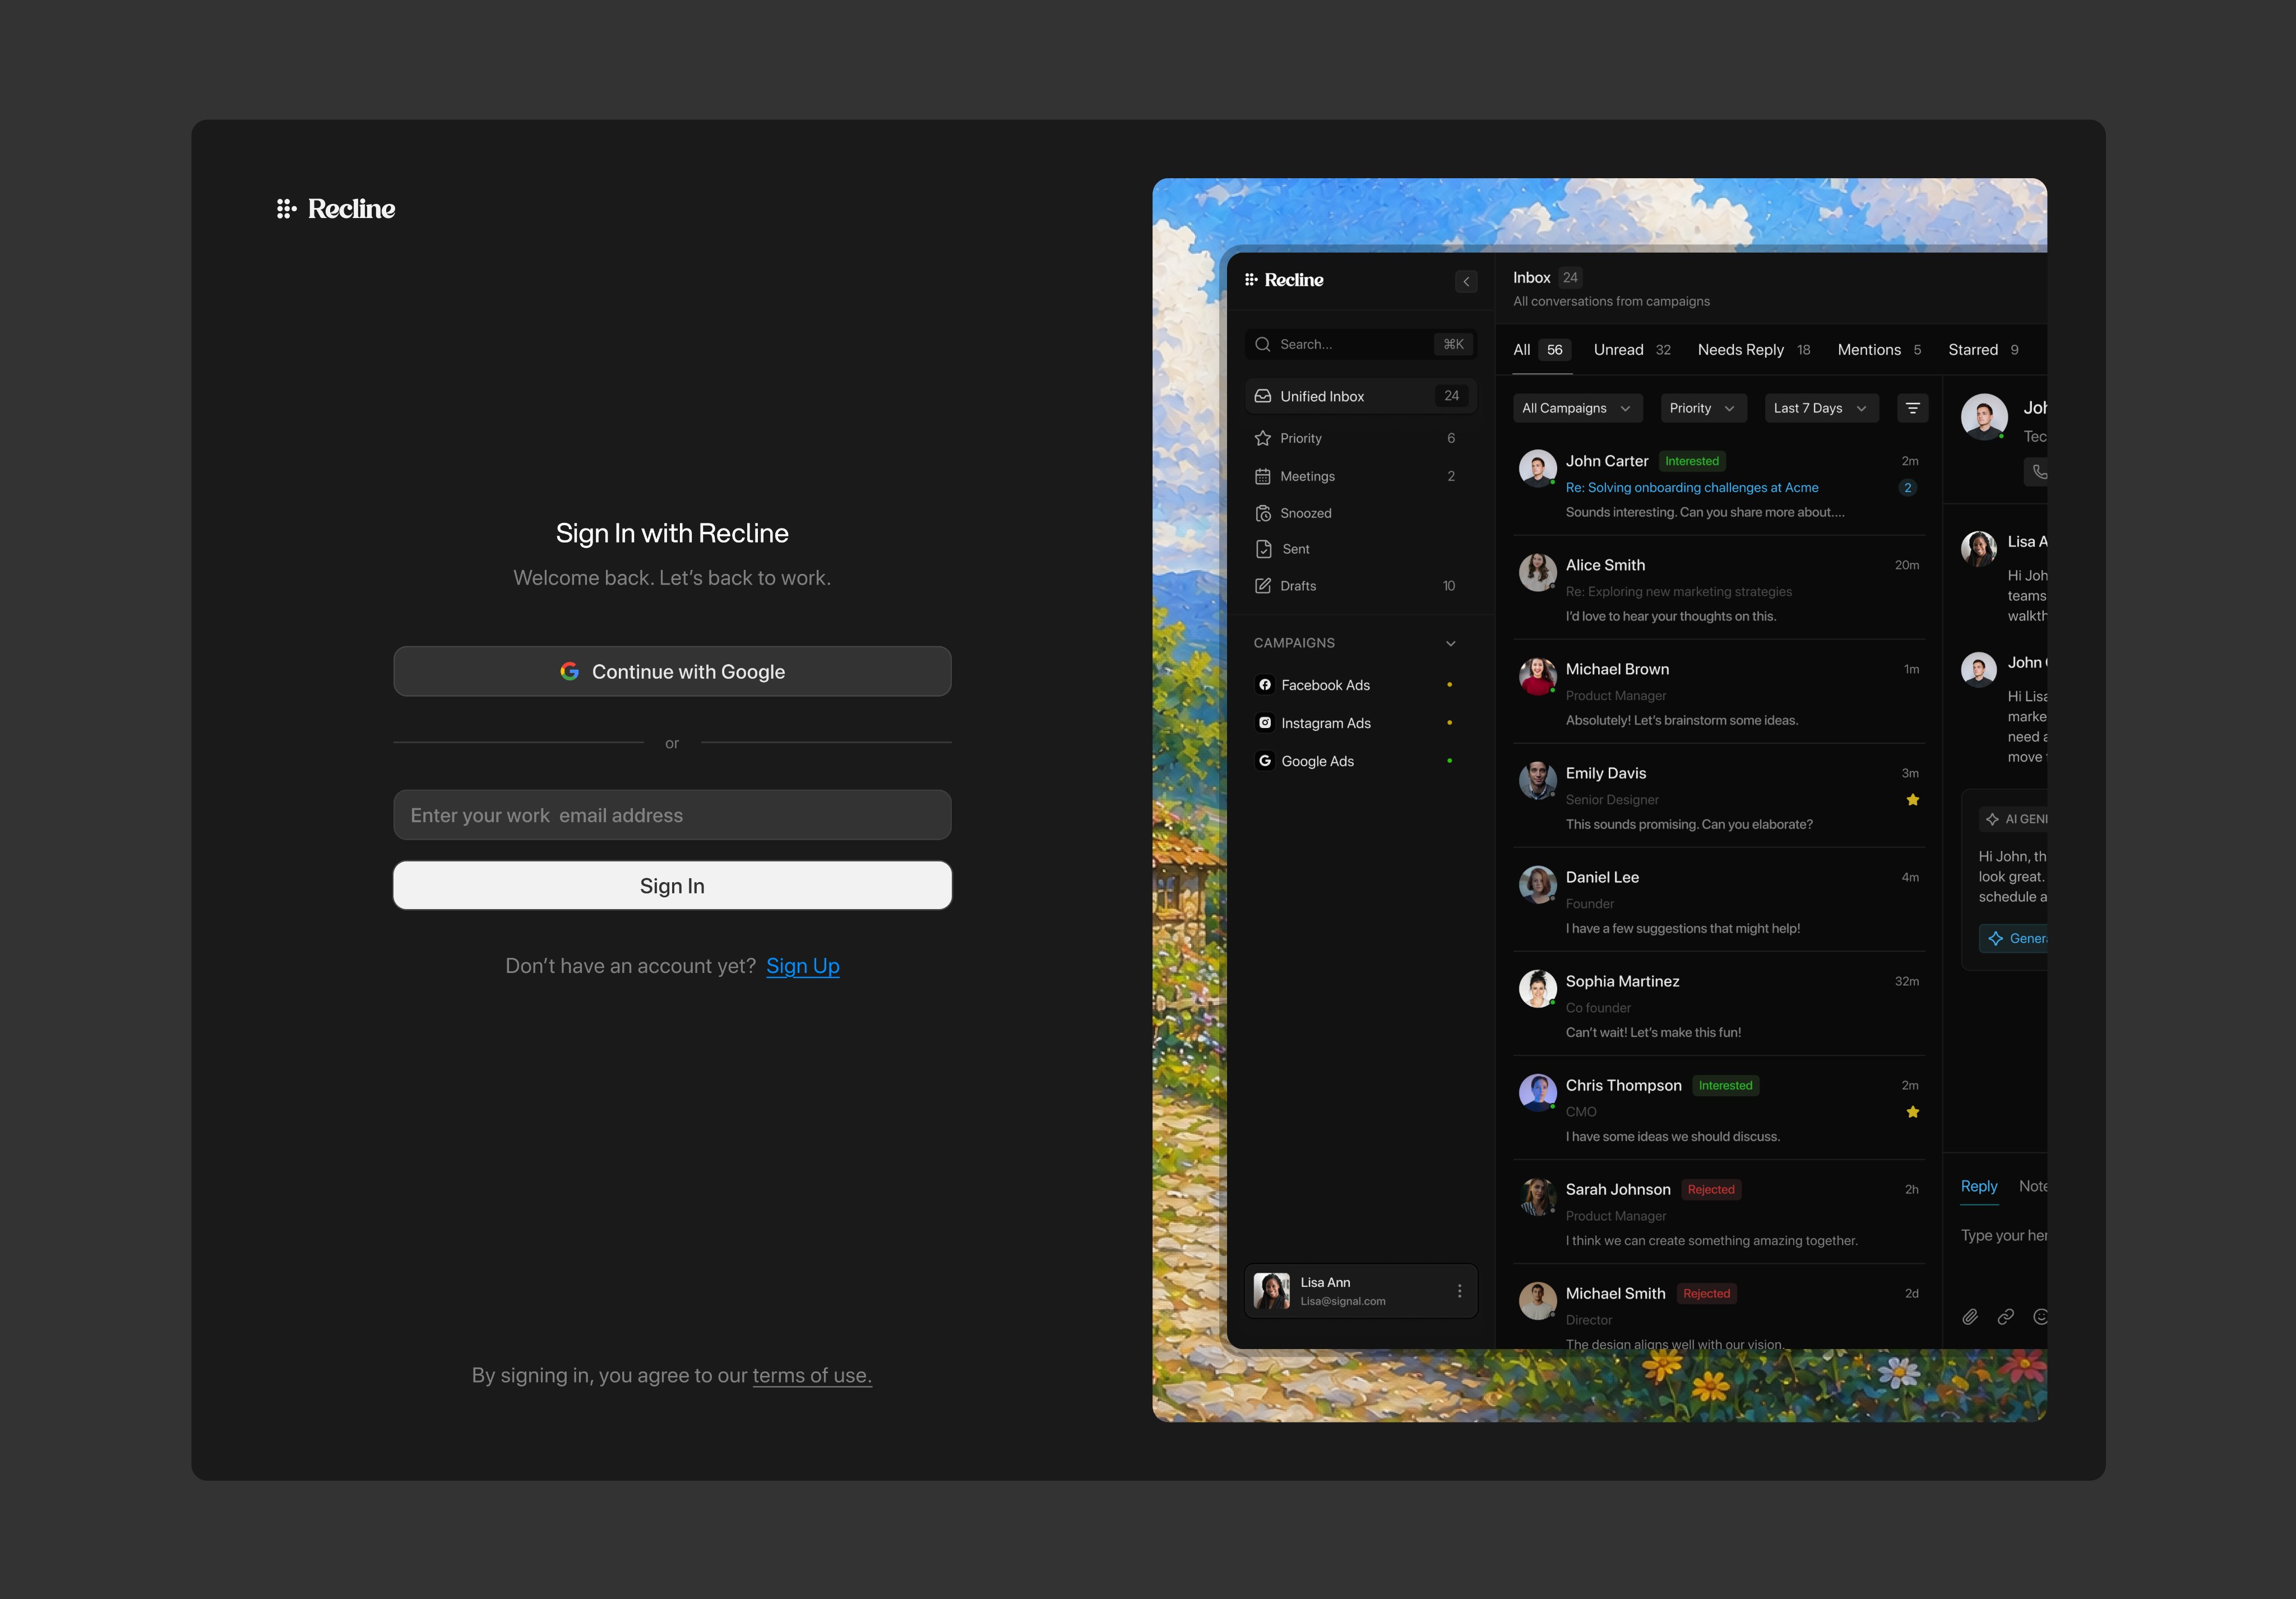Click the search magnifier icon in the sidebar
The height and width of the screenshot is (1599, 2296).
coord(1262,344)
